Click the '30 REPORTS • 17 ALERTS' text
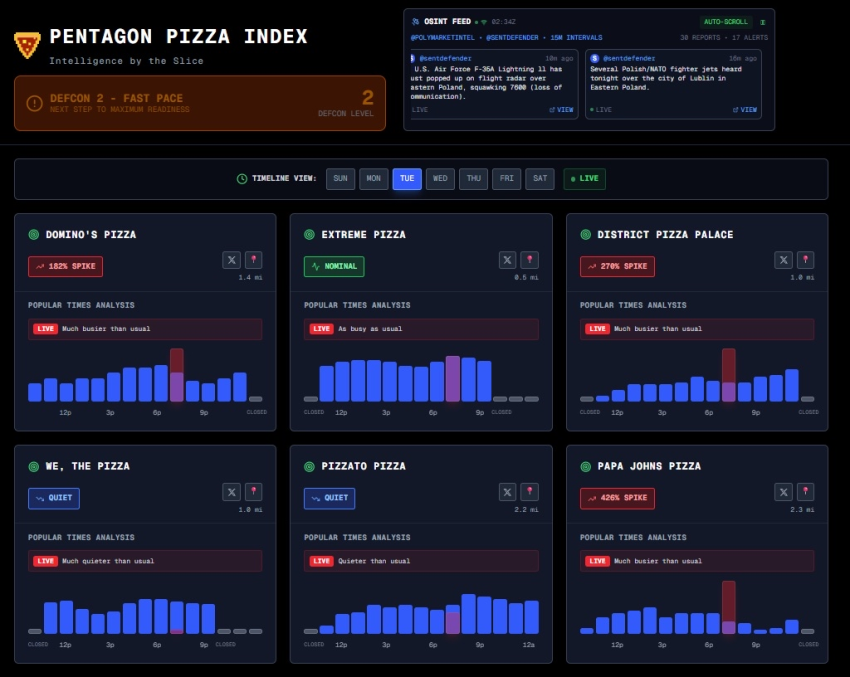The image size is (850, 677). click(724, 38)
